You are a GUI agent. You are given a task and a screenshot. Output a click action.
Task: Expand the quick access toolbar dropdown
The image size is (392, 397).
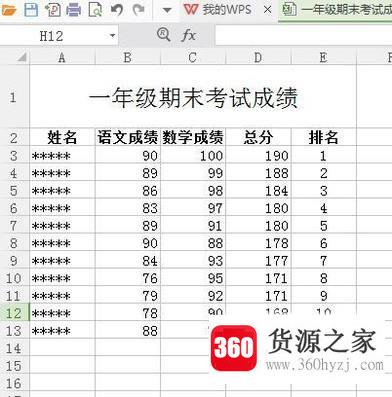pos(167,10)
